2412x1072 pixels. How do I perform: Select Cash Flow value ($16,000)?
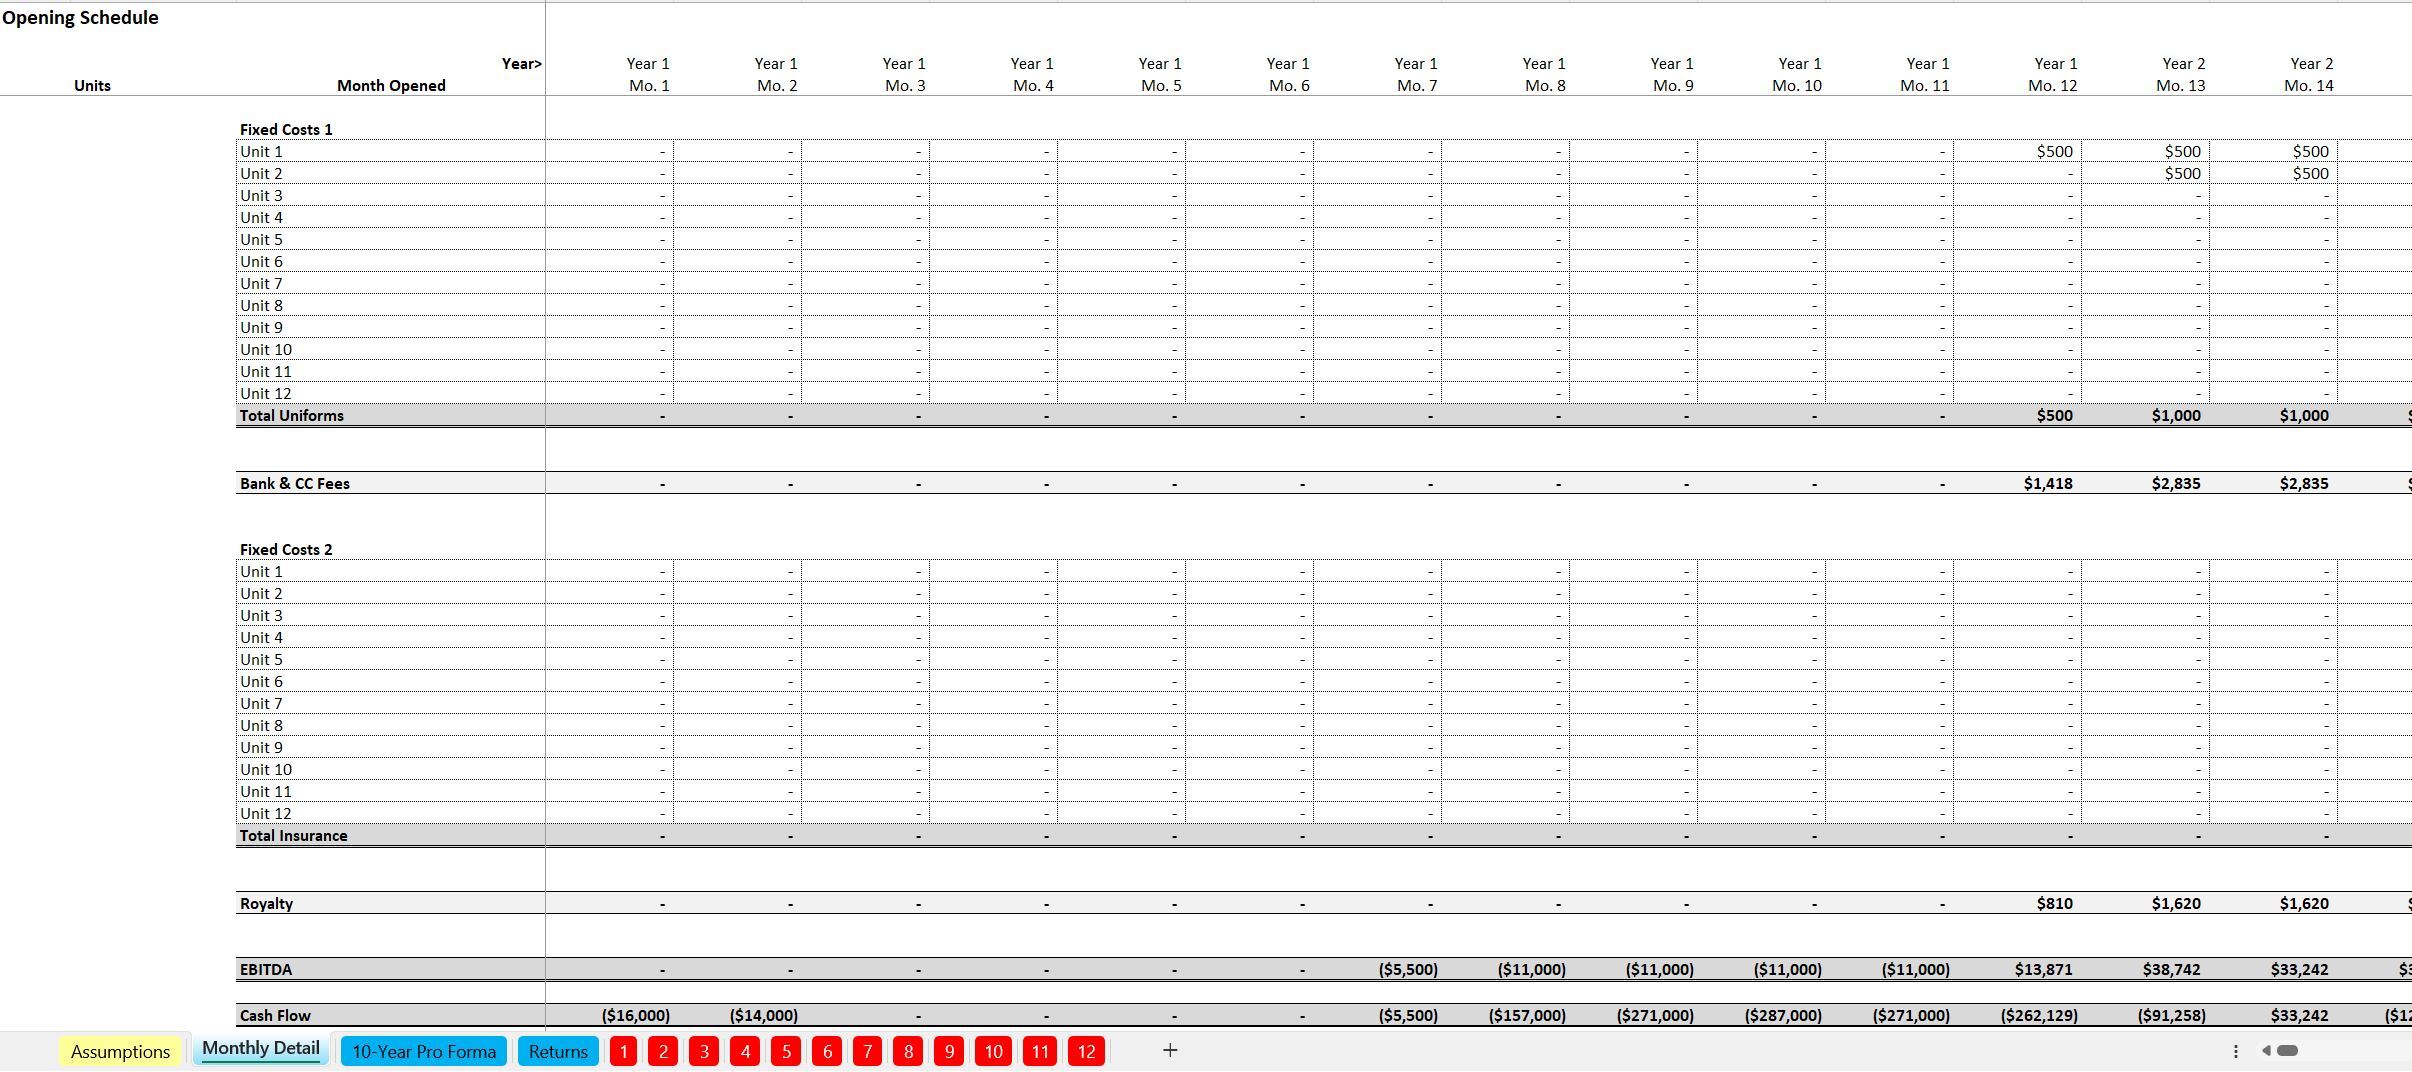(x=636, y=1015)
